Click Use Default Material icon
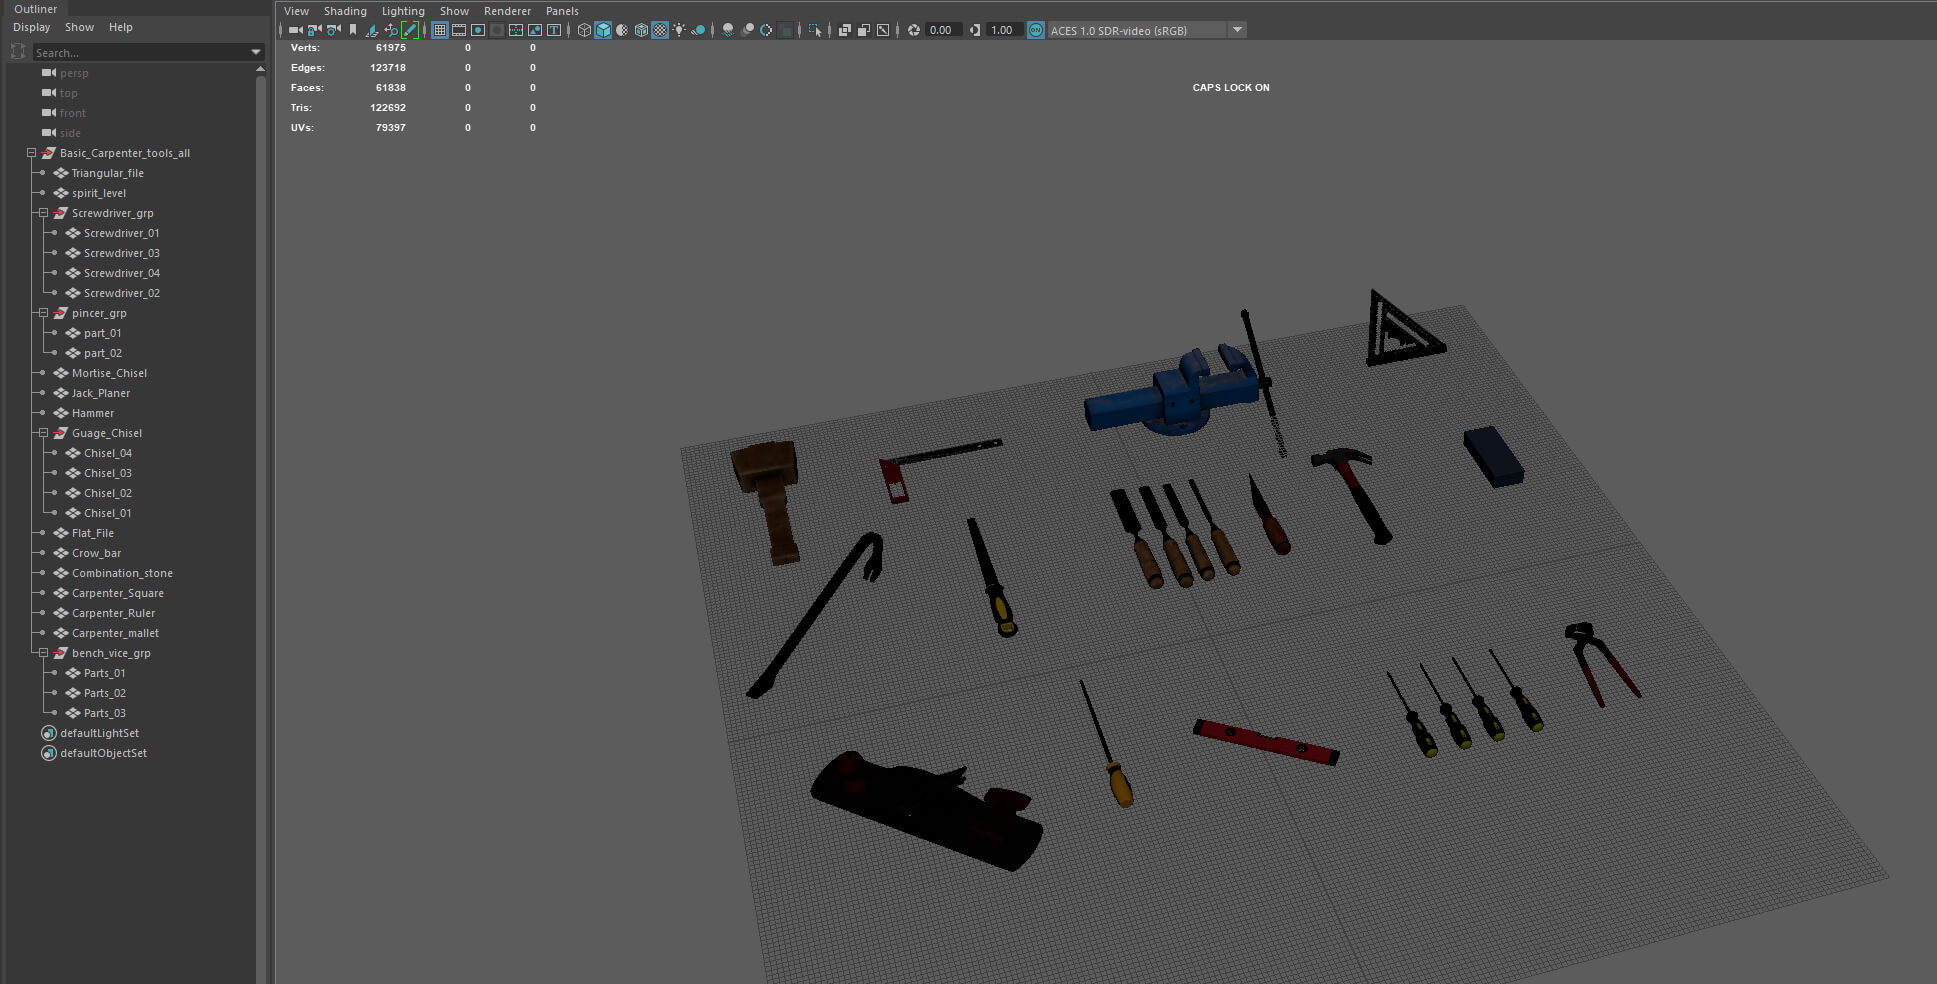The image size is (1937, 984). point(622,30)
